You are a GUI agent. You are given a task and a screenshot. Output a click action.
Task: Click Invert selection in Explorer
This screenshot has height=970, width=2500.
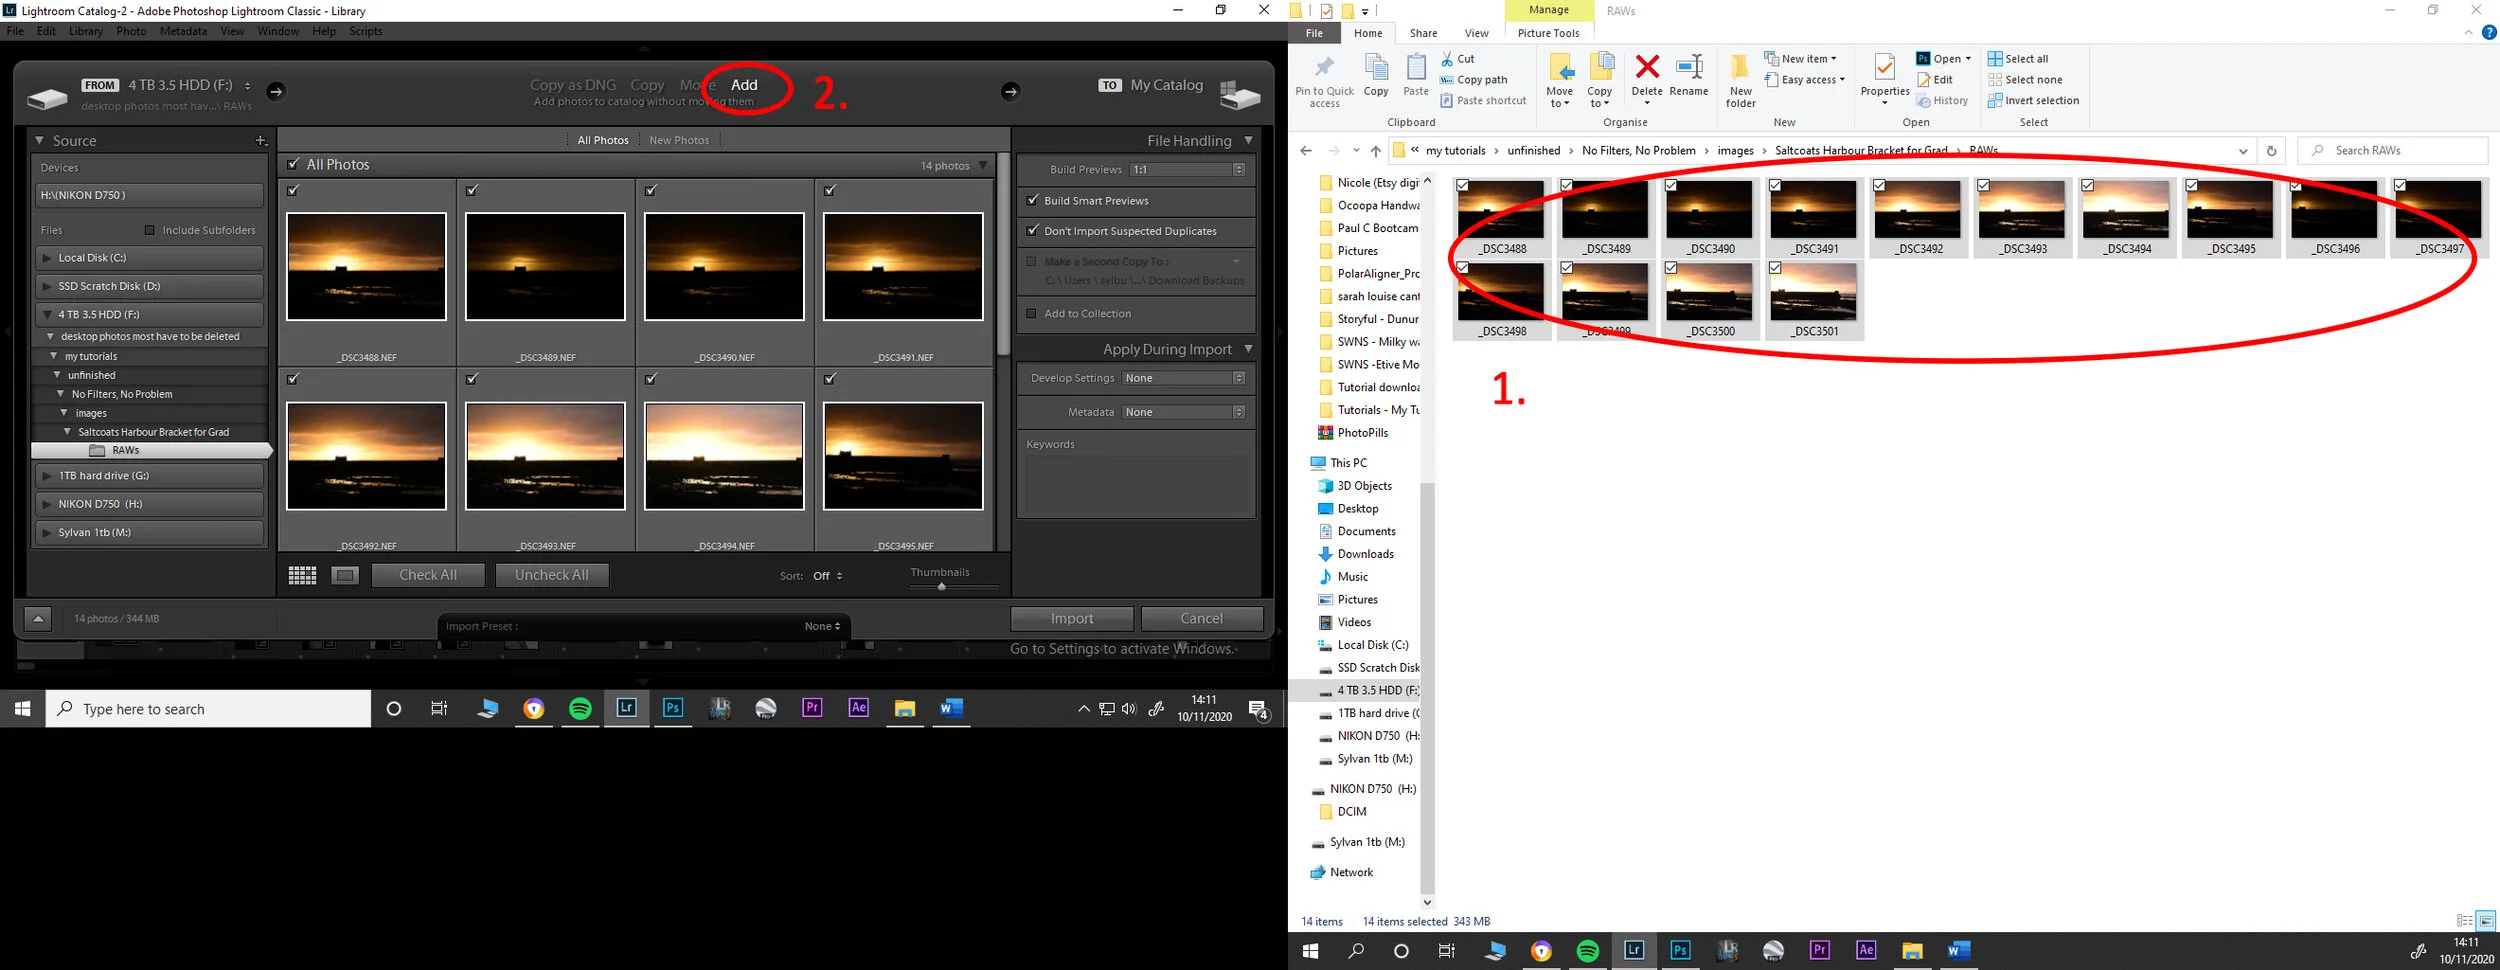pos(2033,101)
